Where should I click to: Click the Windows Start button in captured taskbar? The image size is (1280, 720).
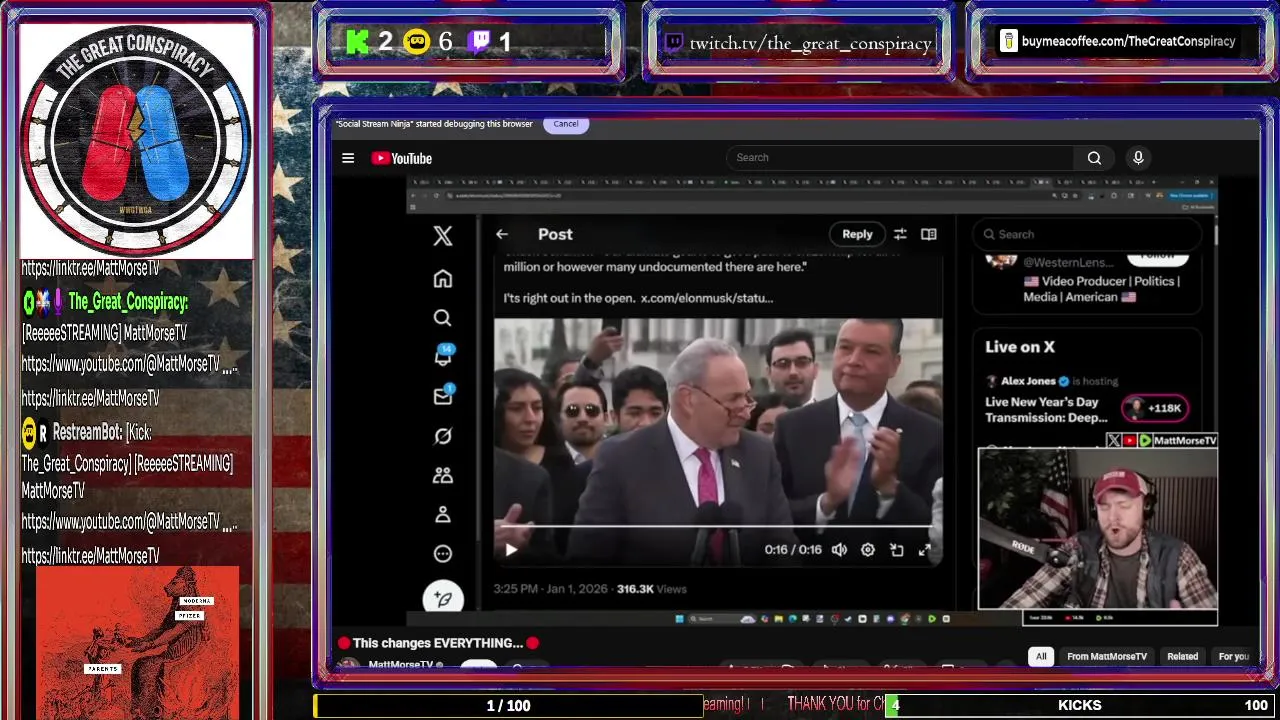click(680, 619)
